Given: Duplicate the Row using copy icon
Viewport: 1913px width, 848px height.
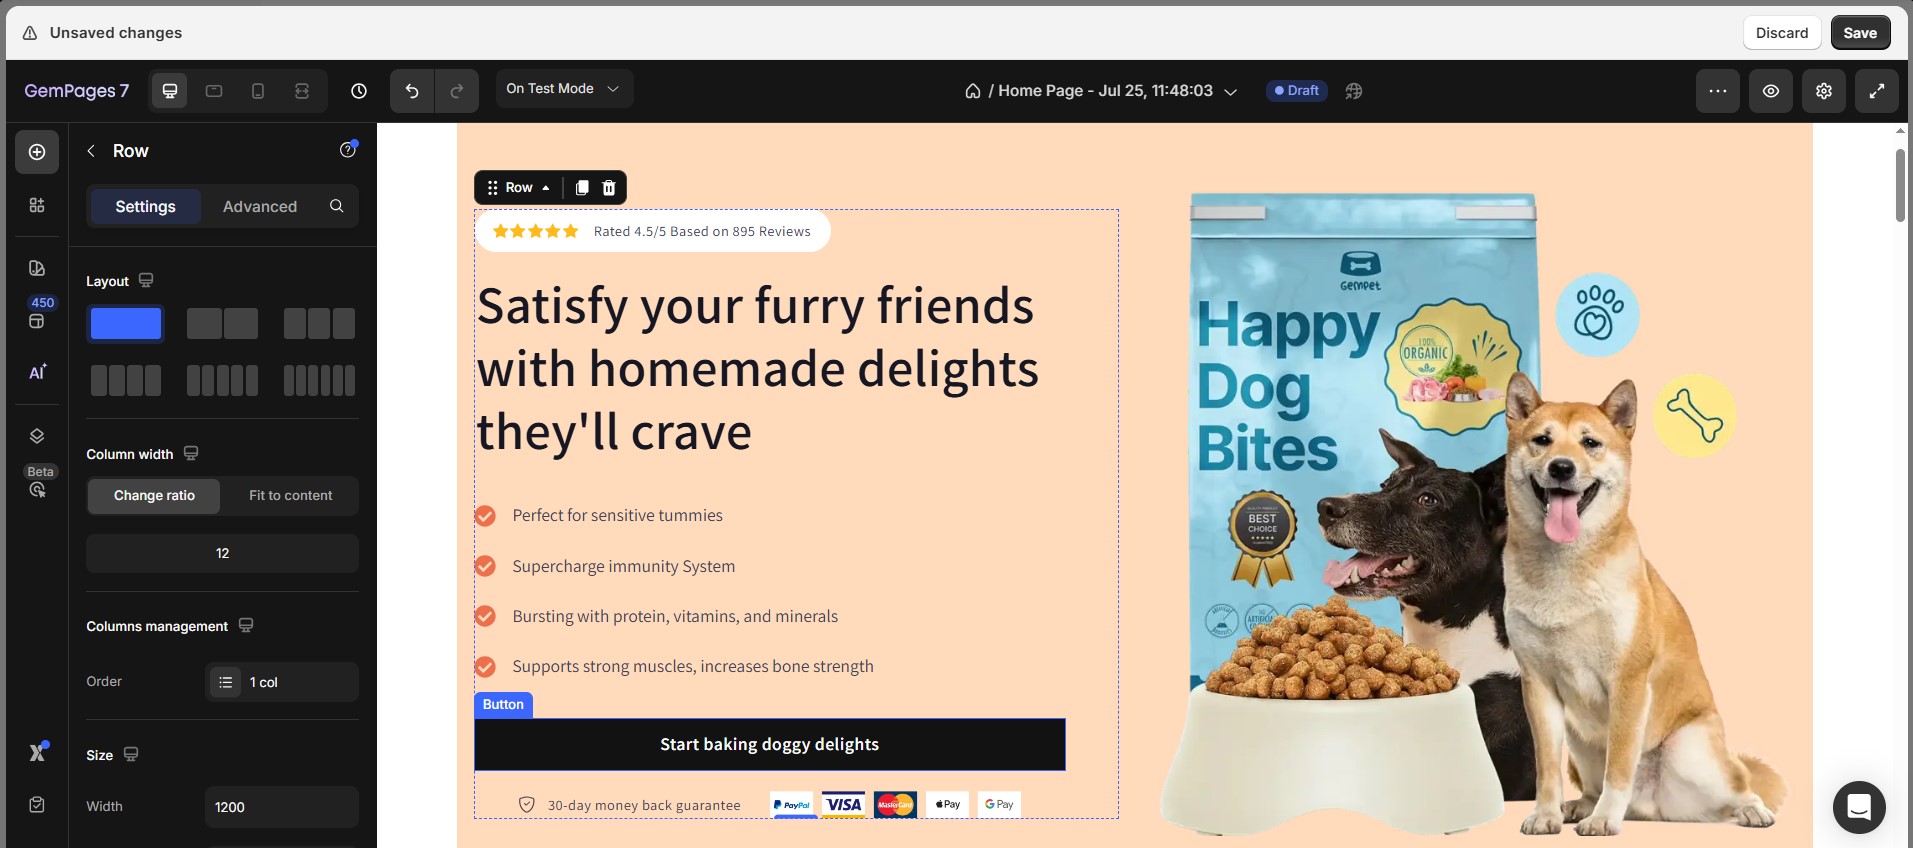Looking at the screenshot, I should [x=582, y=187].
